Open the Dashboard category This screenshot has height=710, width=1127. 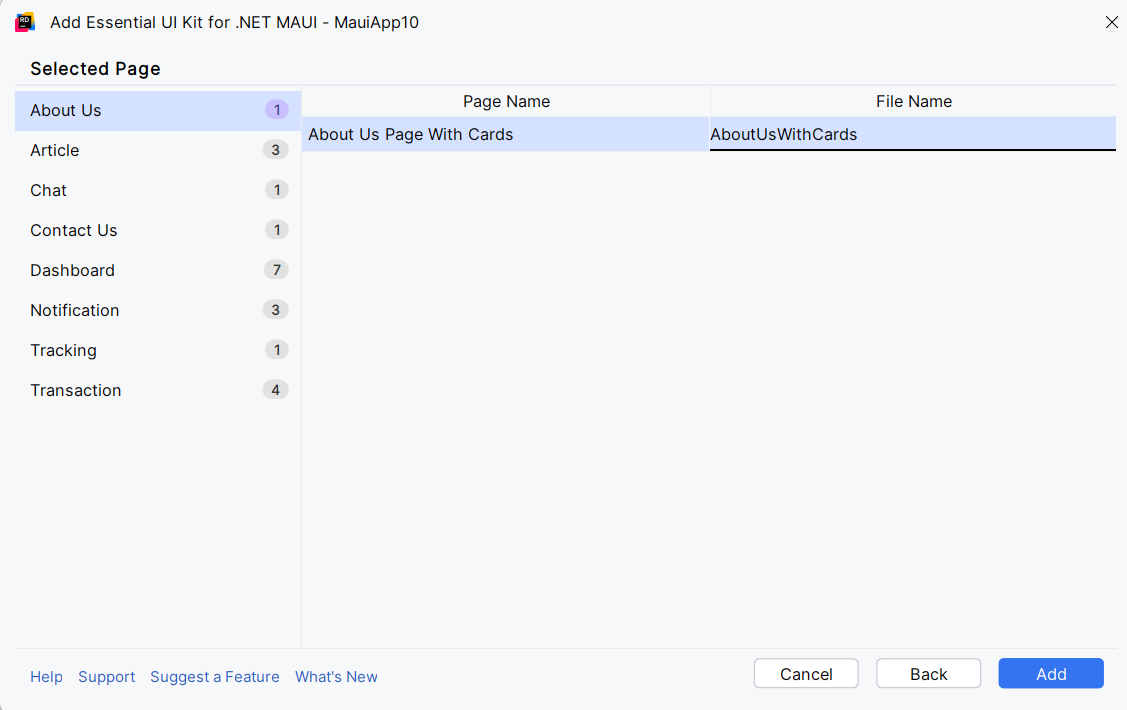pyautogui.click(x=157, y=270)
